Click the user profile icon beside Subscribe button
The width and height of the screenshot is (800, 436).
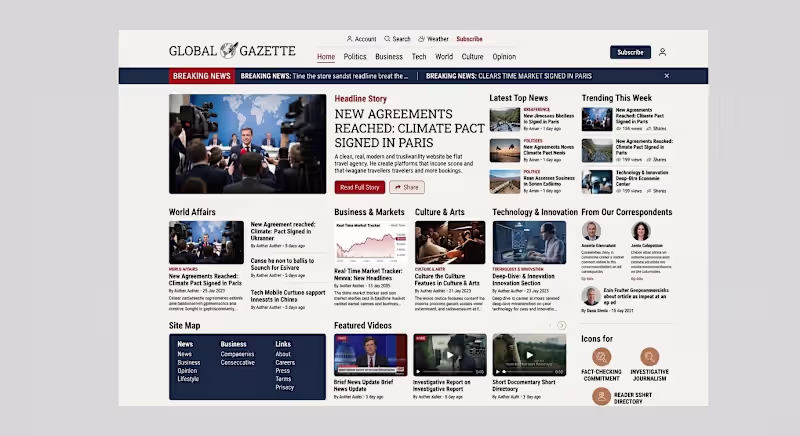[x=662, y=52]
